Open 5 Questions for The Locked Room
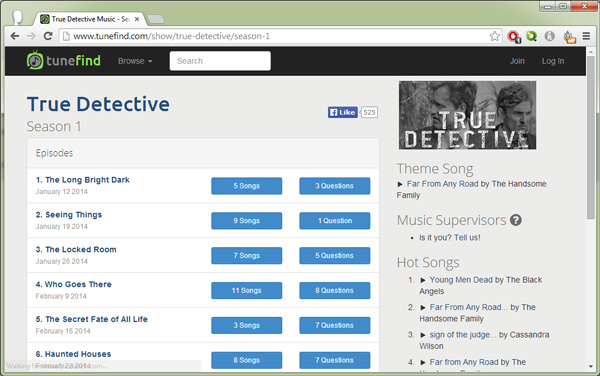 (x=334, y=256)
